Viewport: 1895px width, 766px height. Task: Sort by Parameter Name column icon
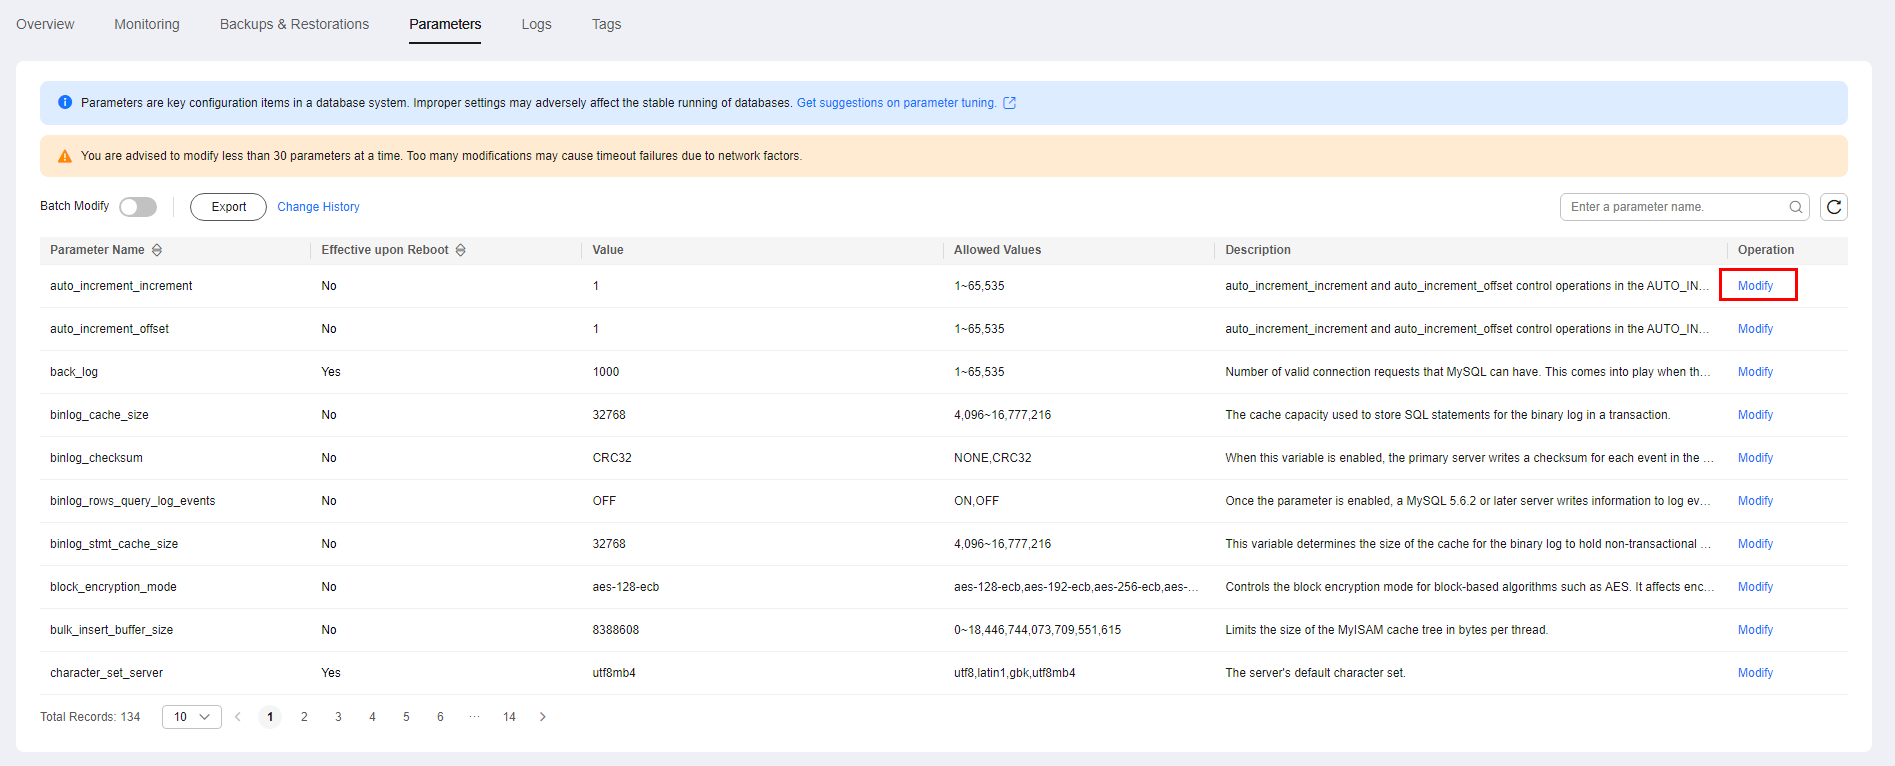tap(157, 250)
